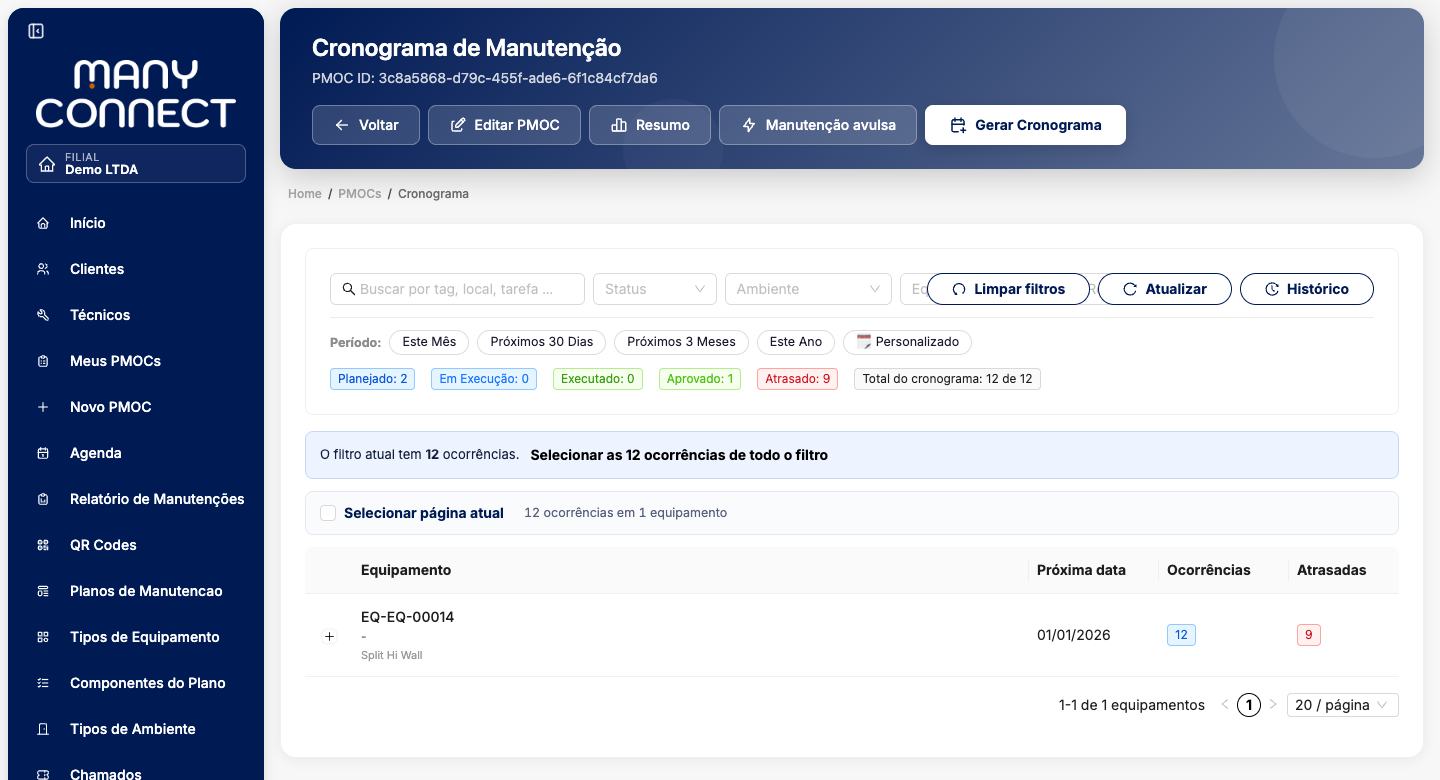The height and width of the screenshot is (780, 1440).
Task: Choose the Este Mês period chip
Action: tap(429, 342)
